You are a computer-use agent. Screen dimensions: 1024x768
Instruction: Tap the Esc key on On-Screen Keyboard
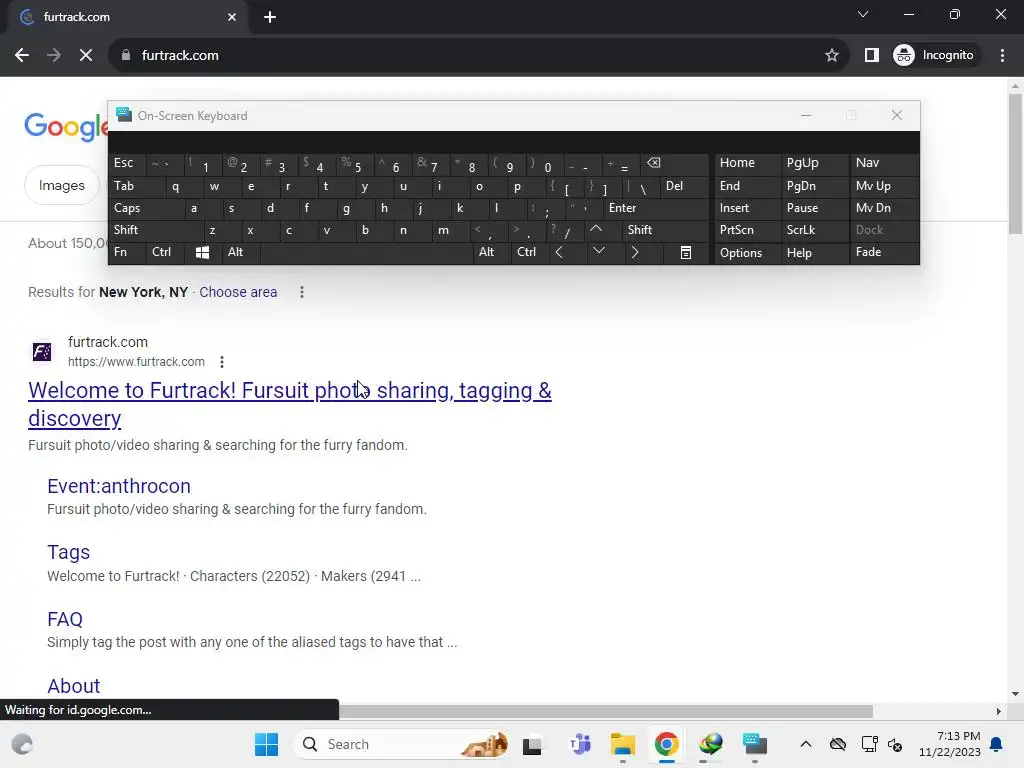pyautogui.click(x=127, y=163)
